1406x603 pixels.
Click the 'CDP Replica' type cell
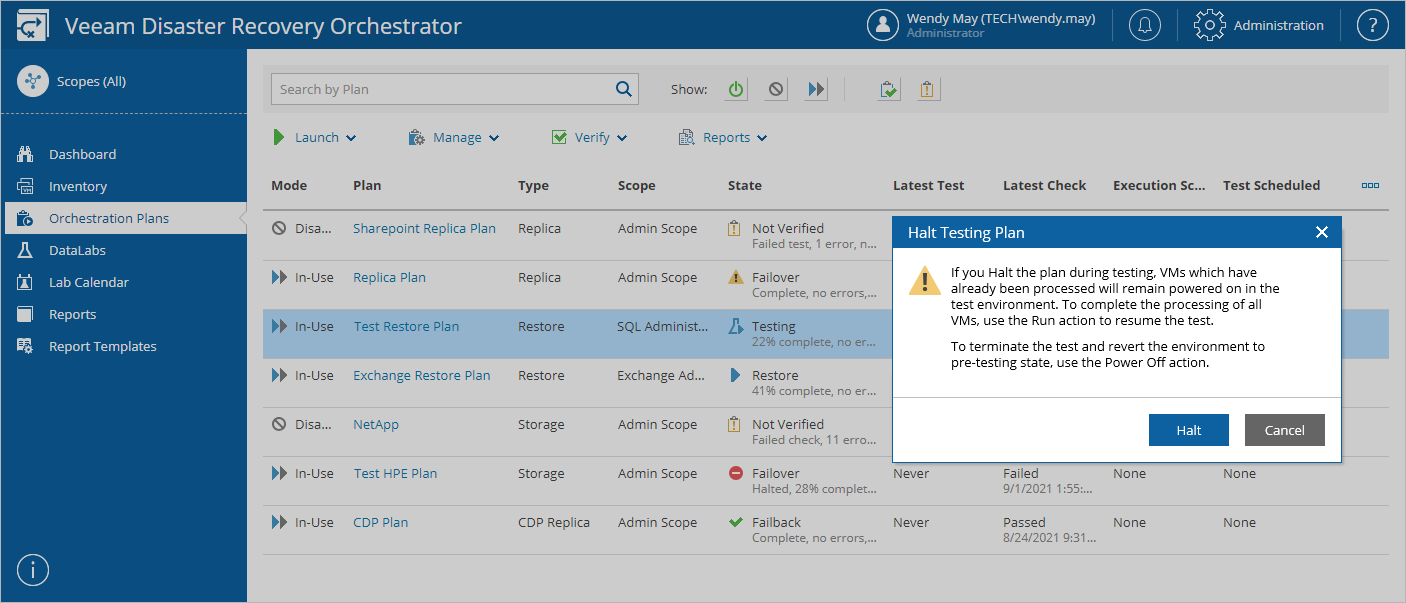click(554, 522)
